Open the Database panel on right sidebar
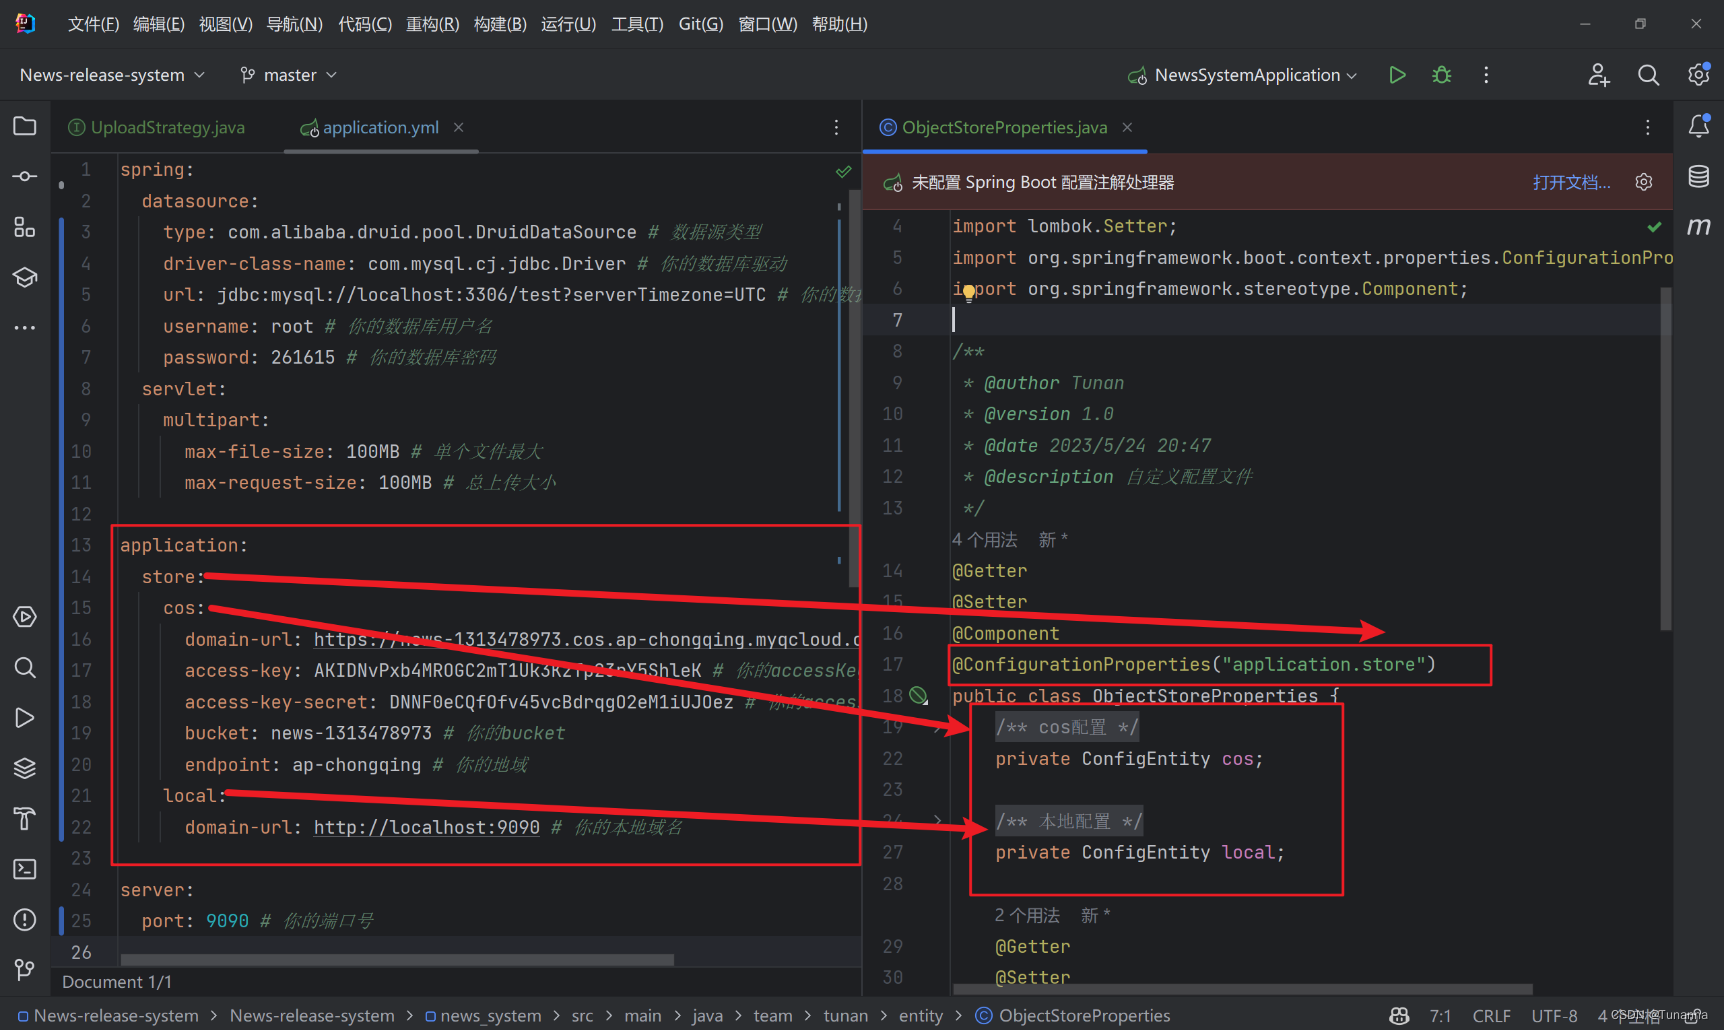1724x1030 pixels. (1699, 176)
